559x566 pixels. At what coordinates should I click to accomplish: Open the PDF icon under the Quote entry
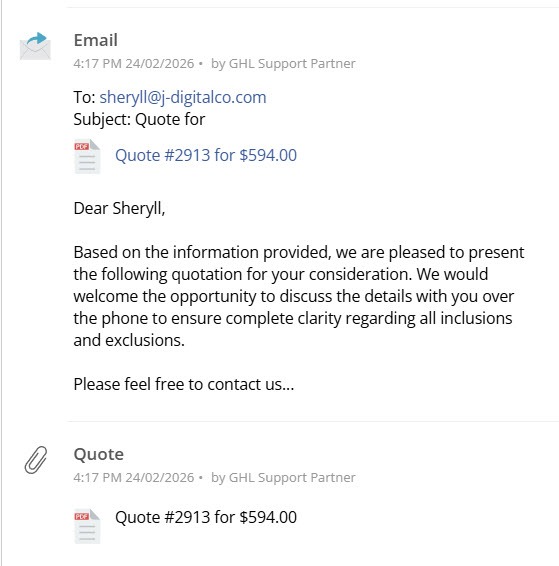coord(87,526)
